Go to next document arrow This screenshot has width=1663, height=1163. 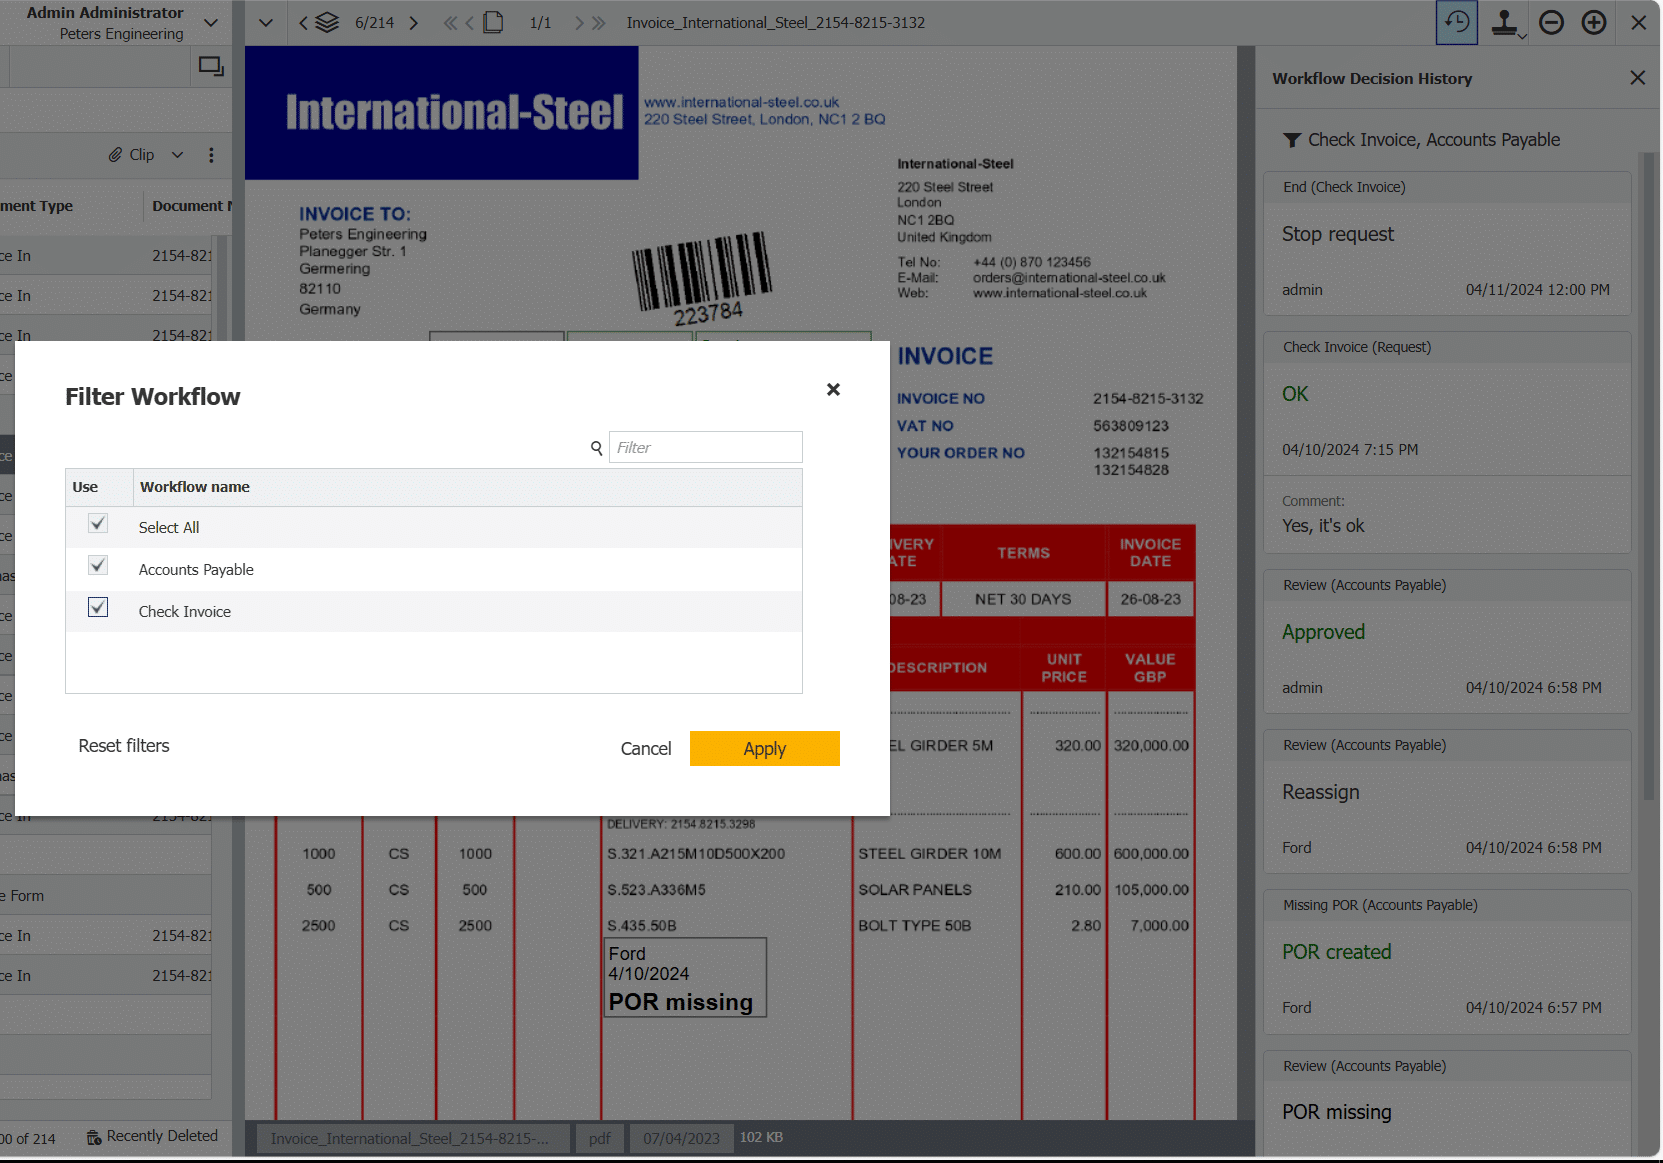coord(414,22)
